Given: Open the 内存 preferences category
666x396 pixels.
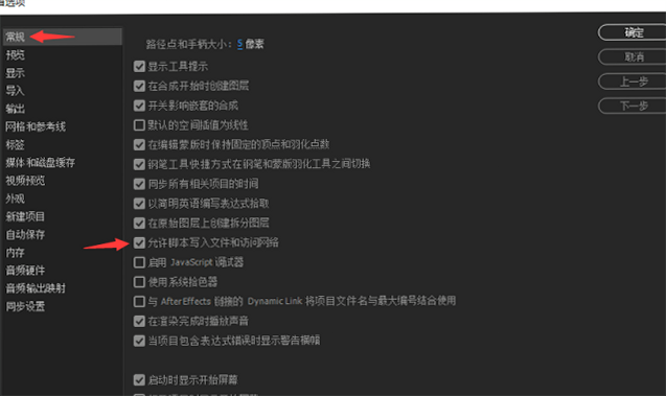Looking at the screenshot, I should [15, 253].
